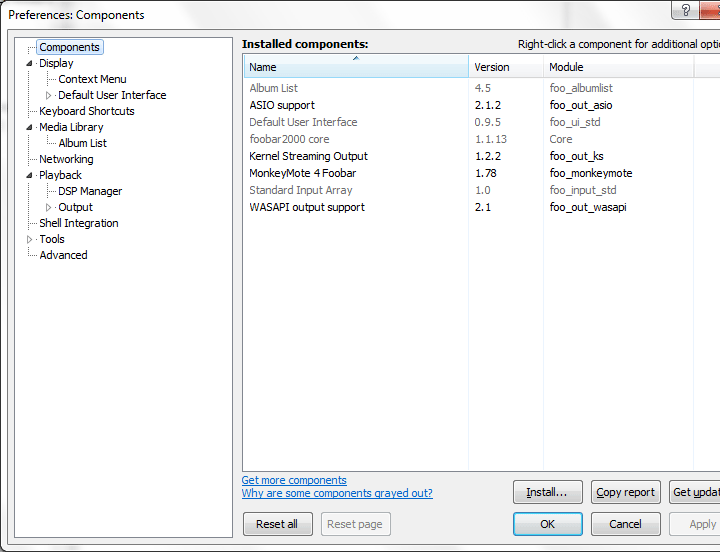Select the Album List component row
Image resolution: width=720 pixels, height=552 pixels.
coord(481,88)
